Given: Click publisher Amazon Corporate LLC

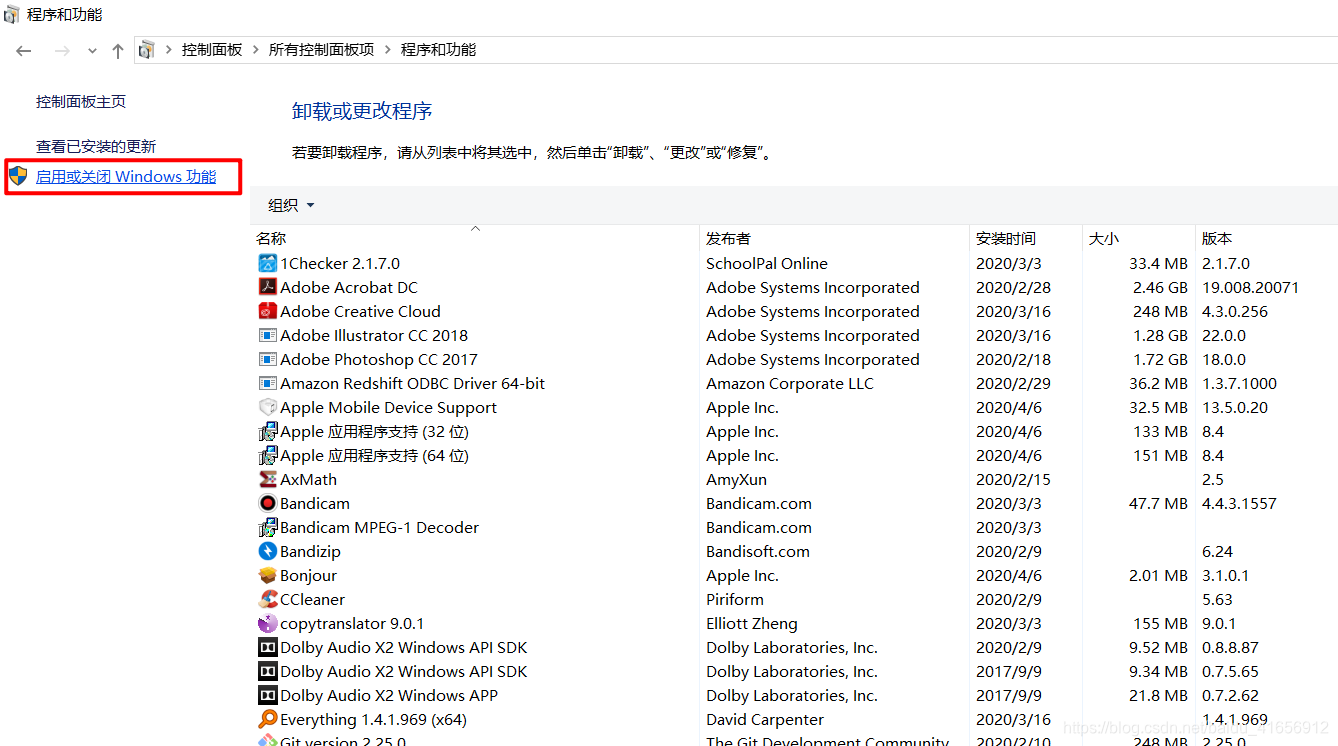Looking at the screenshot, I should [790, 383].
